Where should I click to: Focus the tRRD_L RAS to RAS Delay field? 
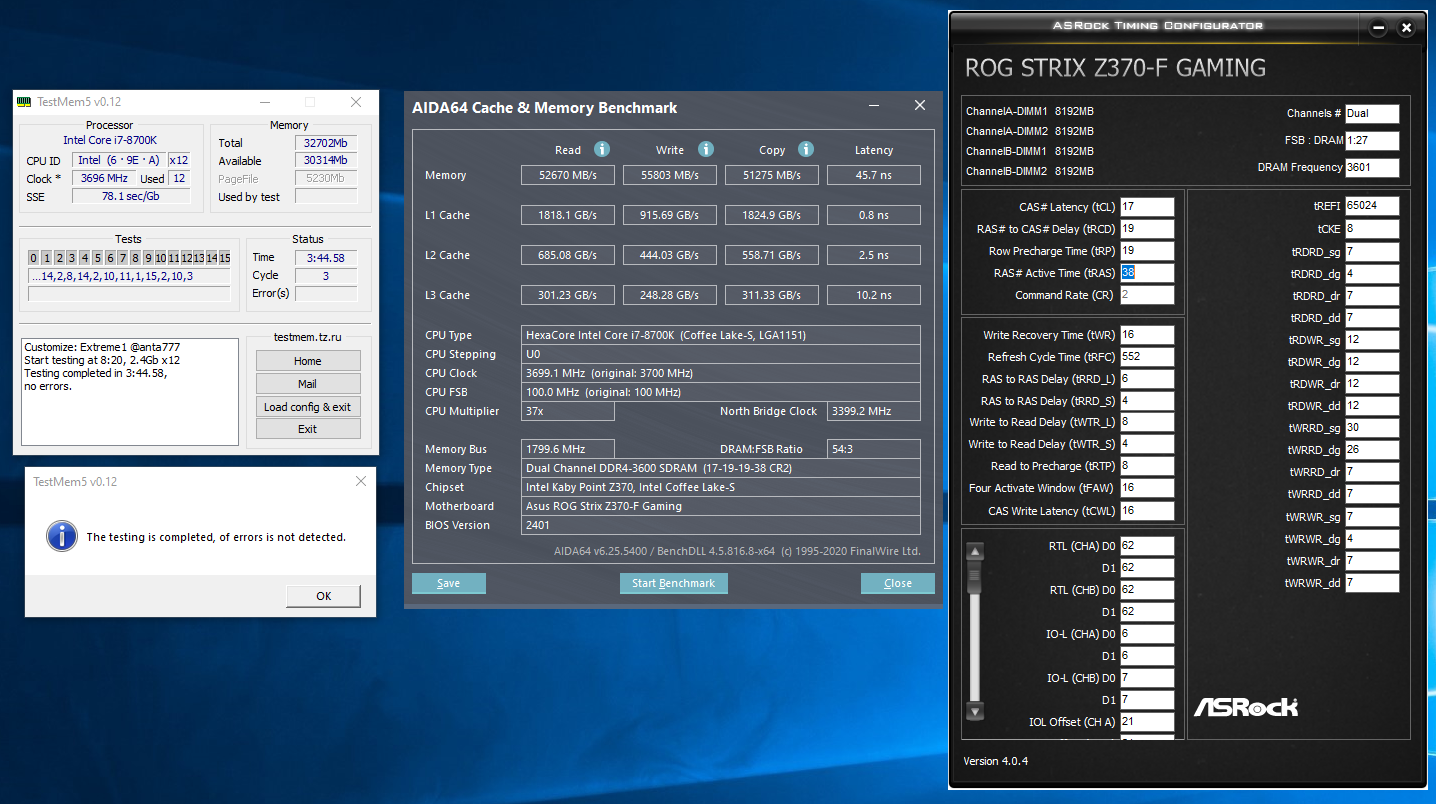pyautogui.click(x=1147, y=379)
